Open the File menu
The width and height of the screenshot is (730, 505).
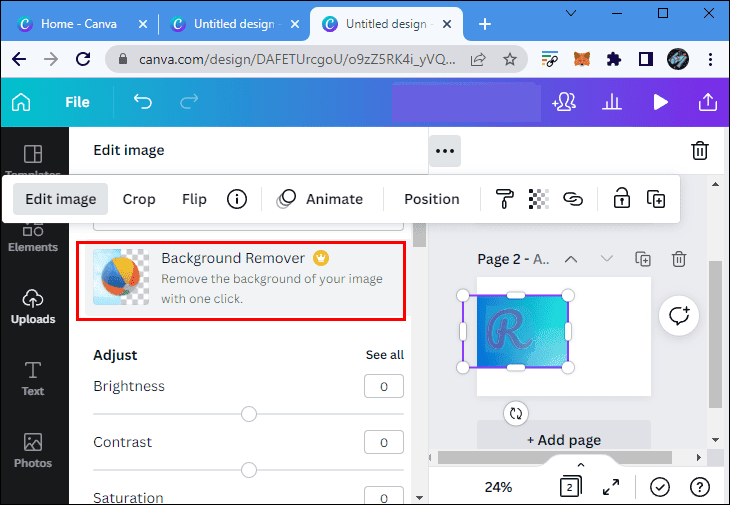point(77,102)
